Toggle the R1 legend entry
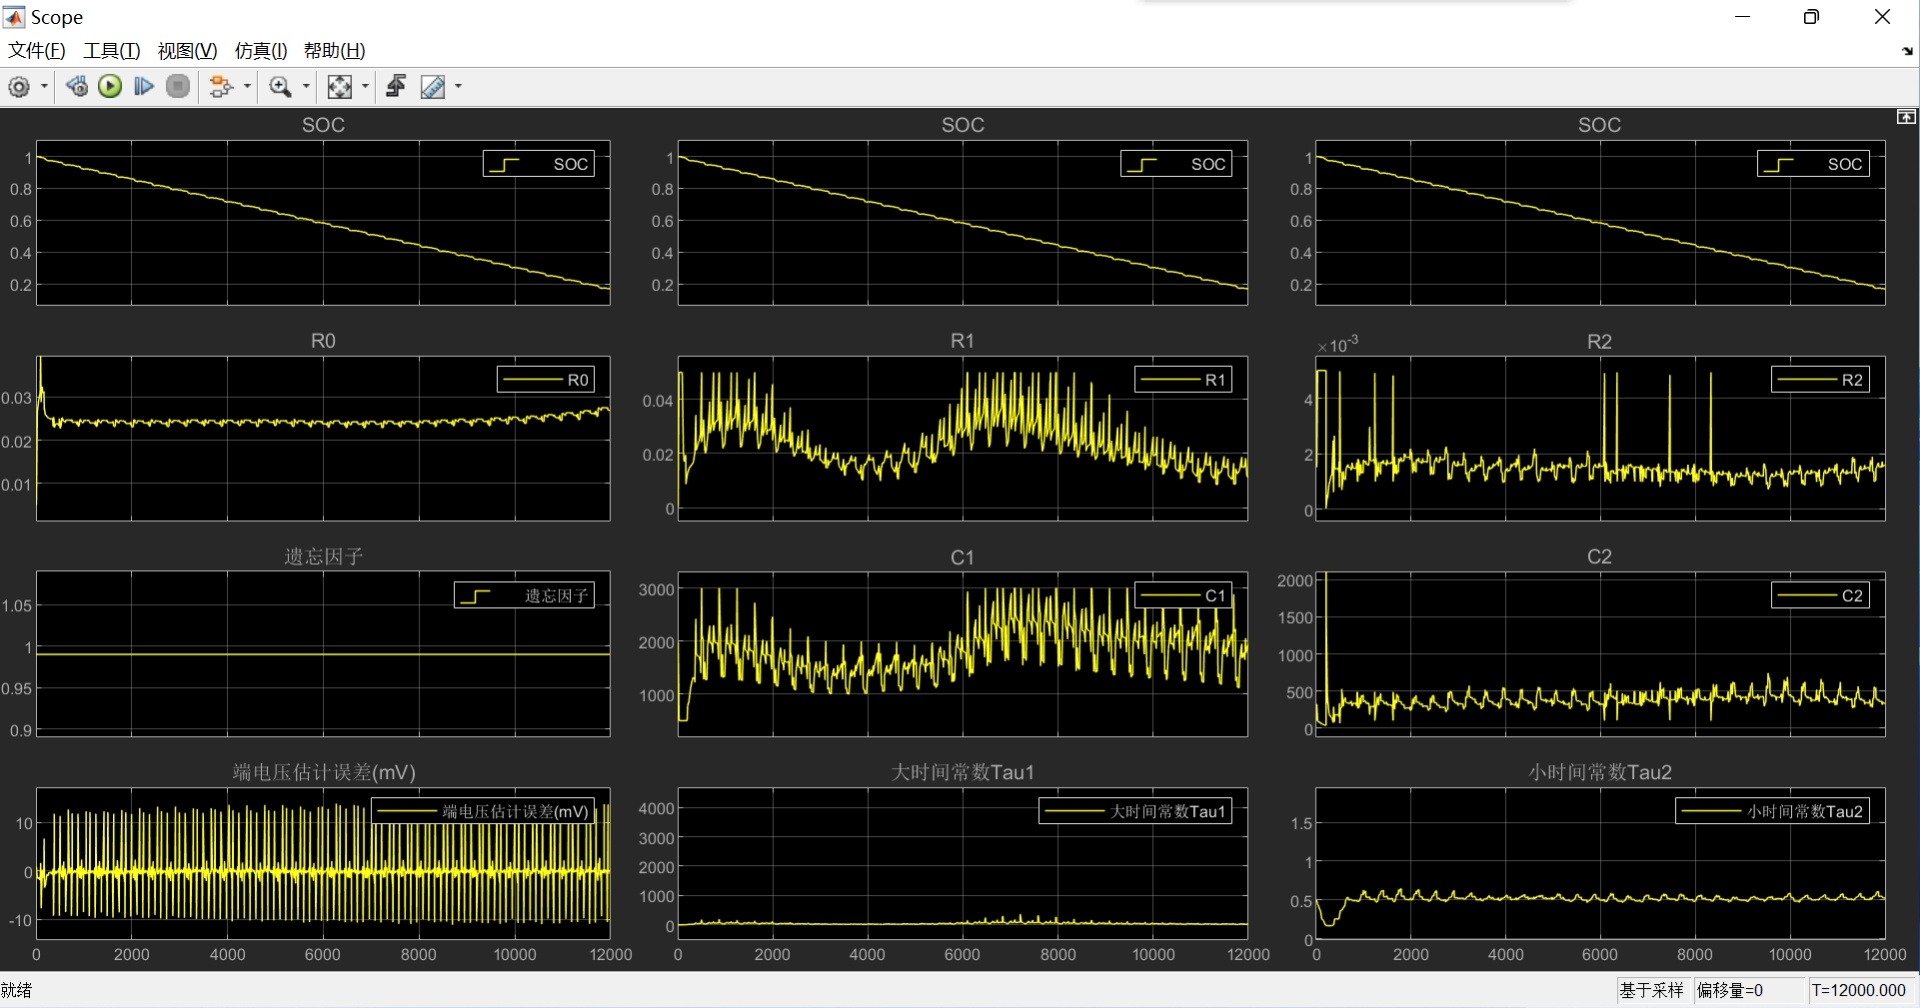Viewport: 1920px width, 1008px height. [1183, 380]
